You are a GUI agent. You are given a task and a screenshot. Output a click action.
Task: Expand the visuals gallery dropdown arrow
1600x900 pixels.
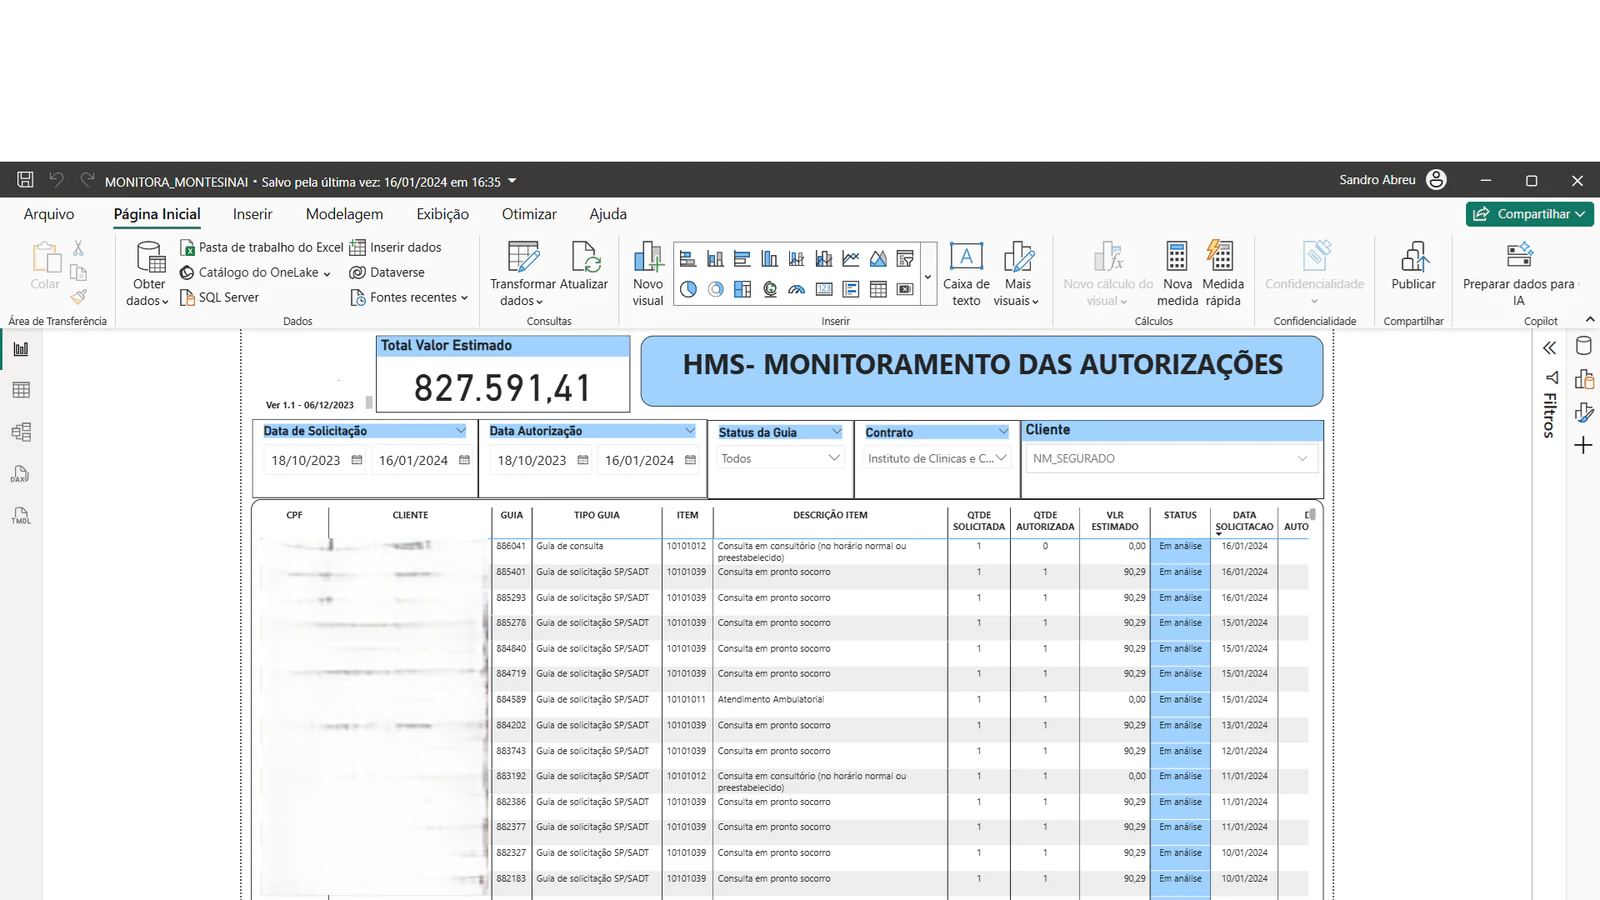(x=928, y=277)
